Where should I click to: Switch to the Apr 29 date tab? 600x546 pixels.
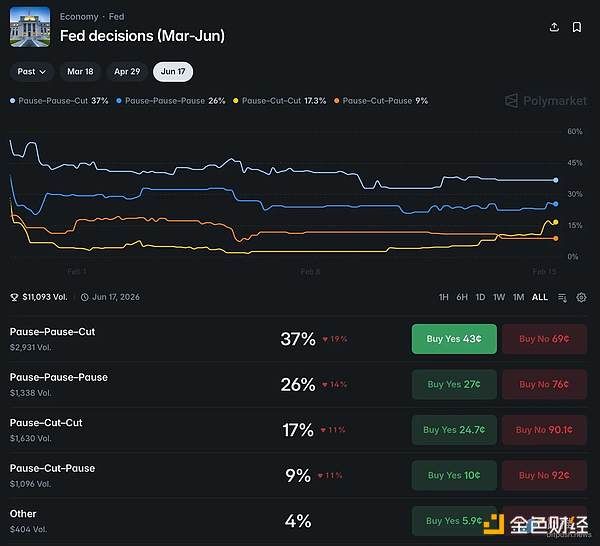127,72
